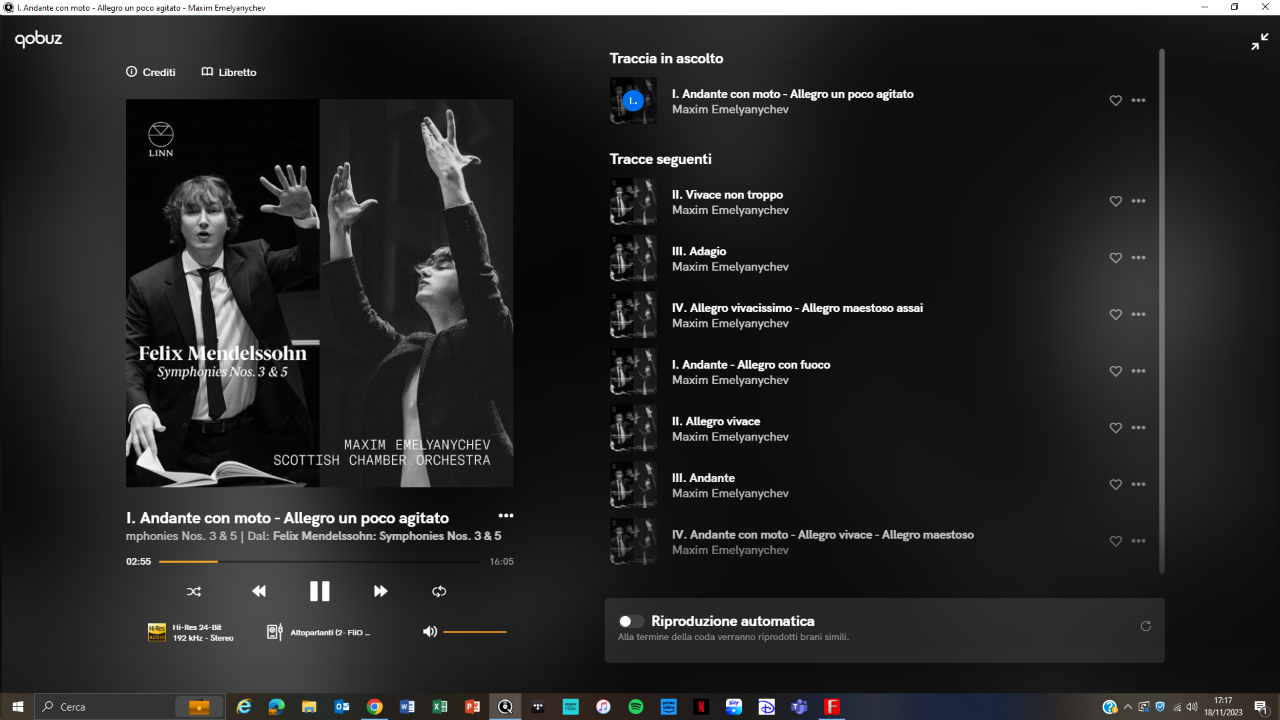Open the options menu for III. Andante
Viewport: 1280px width, 720px height.
click(x=1138, y=485)
